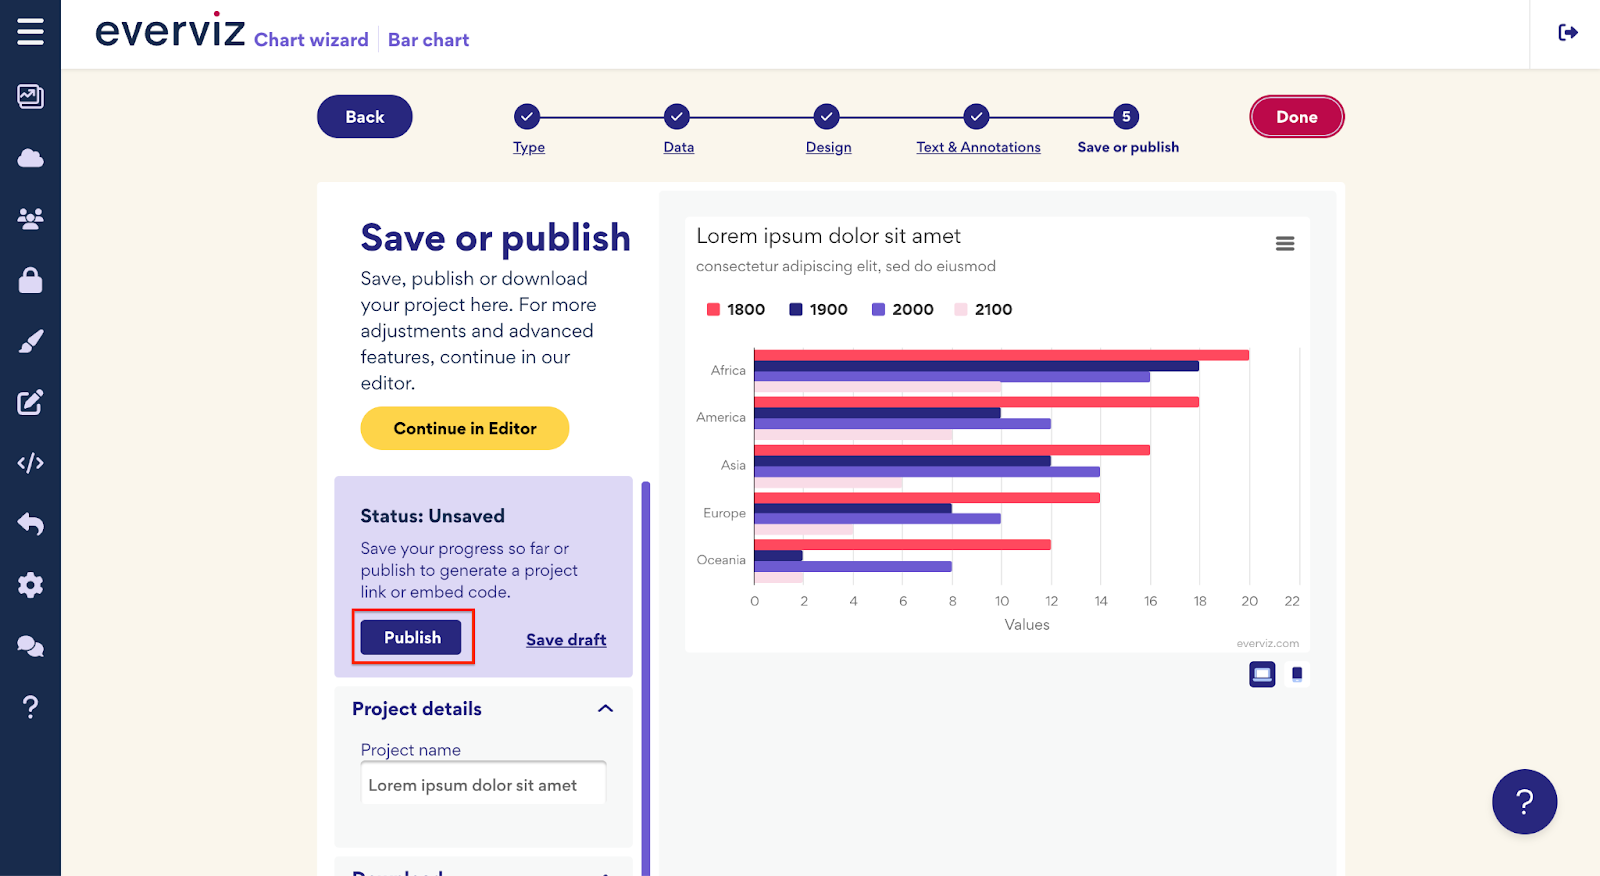
Task: Toggle the 2000 legend series
Action: pyautogui.click(x=903, y=310)
